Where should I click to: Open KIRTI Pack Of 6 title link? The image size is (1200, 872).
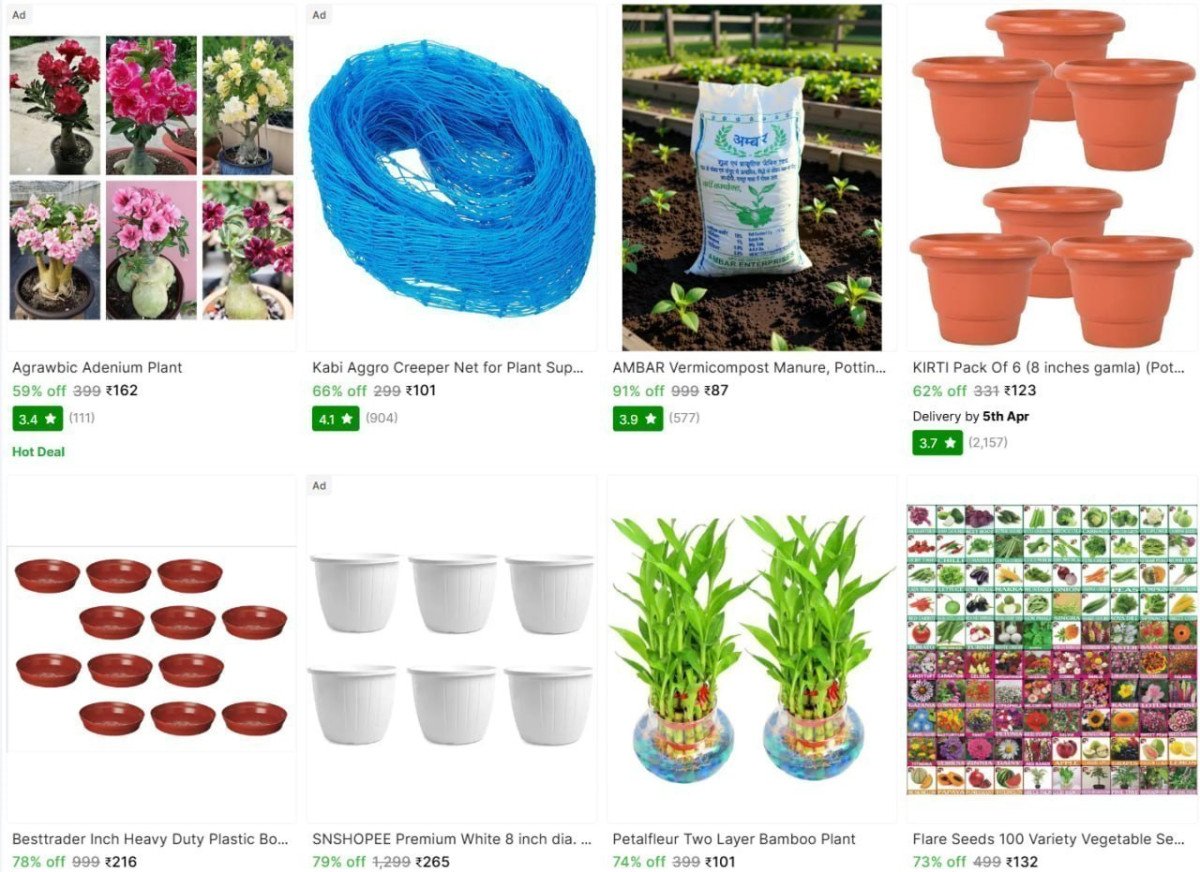tap(1049, 367)
